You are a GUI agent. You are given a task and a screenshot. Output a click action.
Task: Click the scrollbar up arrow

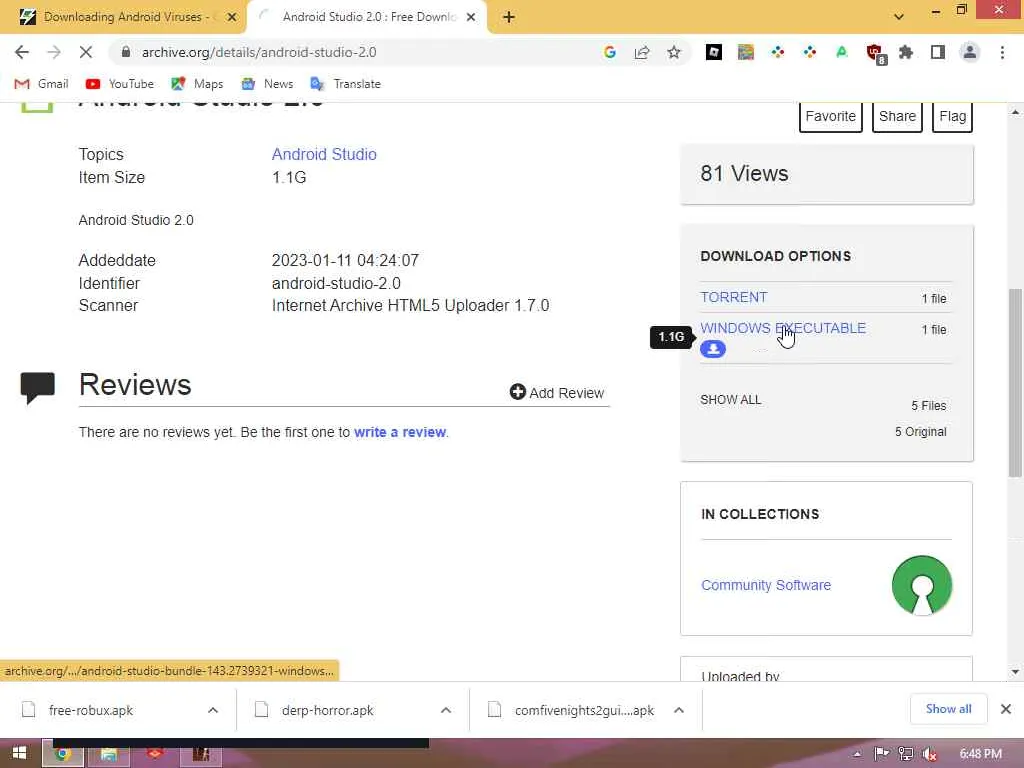coord(1015,112)
